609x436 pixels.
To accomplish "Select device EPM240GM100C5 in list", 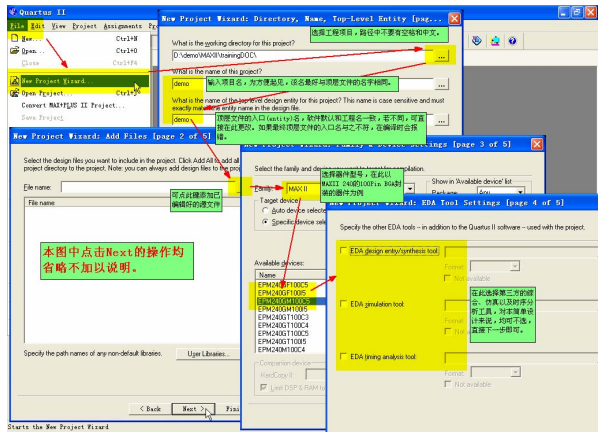I will [x=284, y=301].
